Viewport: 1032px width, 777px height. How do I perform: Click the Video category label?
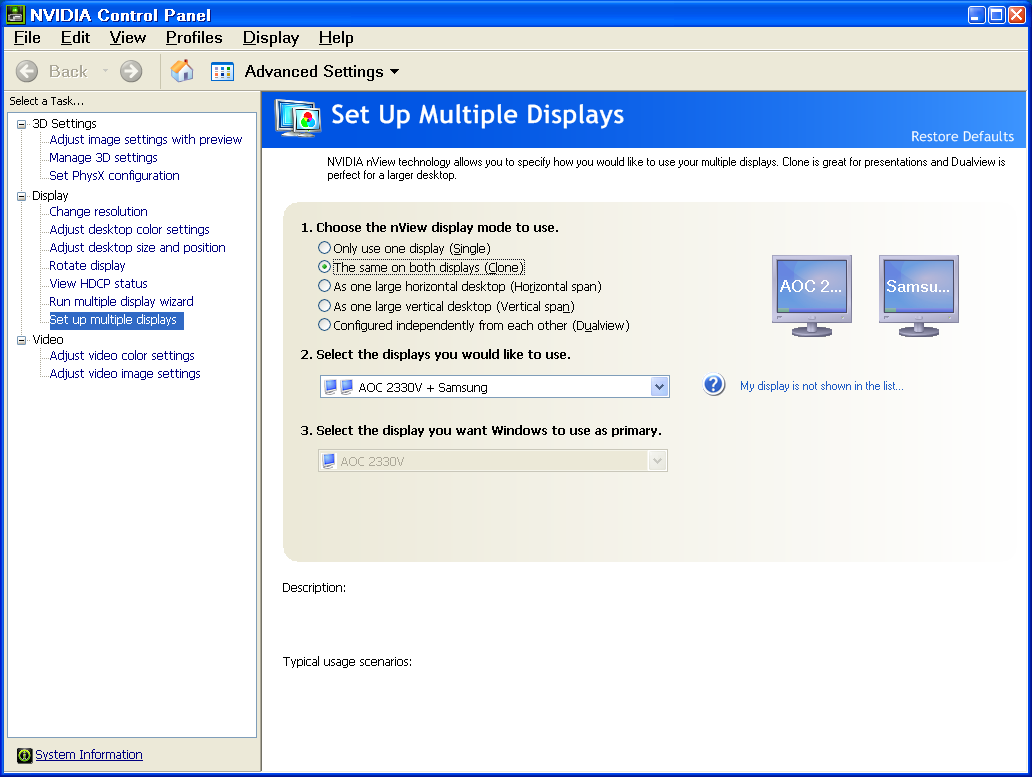coord(48,339)
